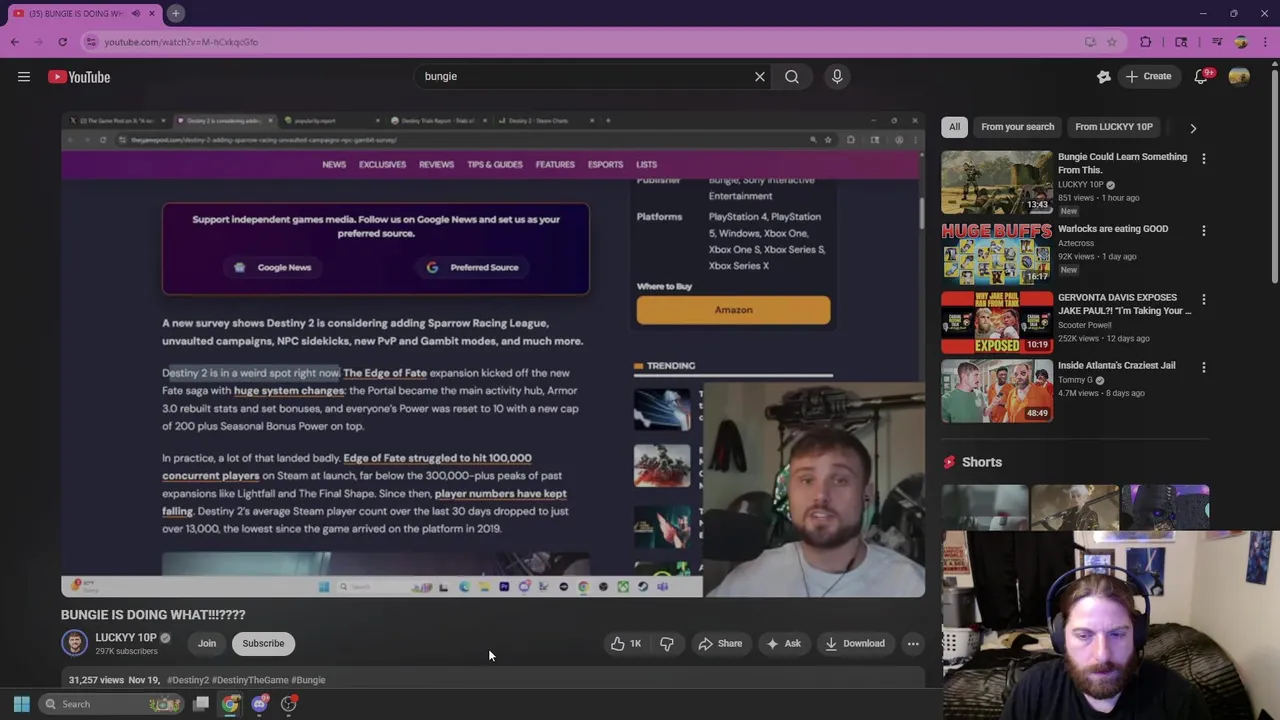
Task: Select the 'From your search' chip
Action: [1017, 127]
